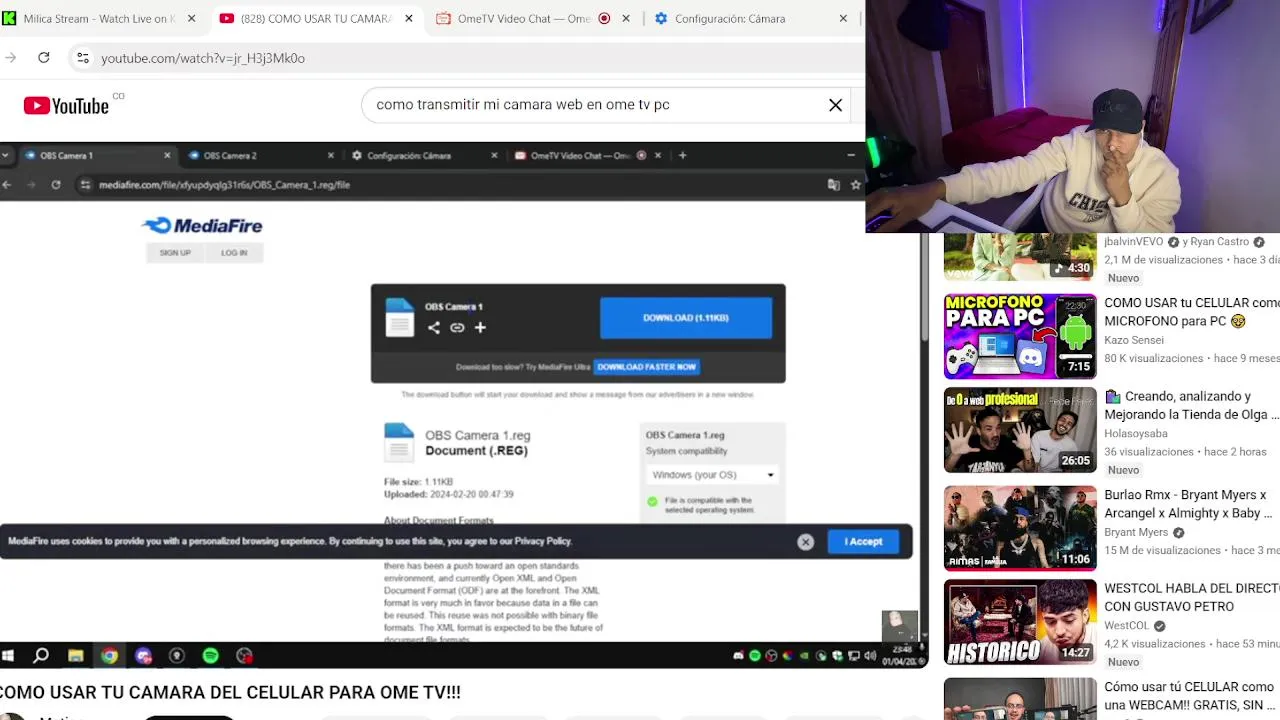Click MediaFire LOG IN button

point(234,253)
